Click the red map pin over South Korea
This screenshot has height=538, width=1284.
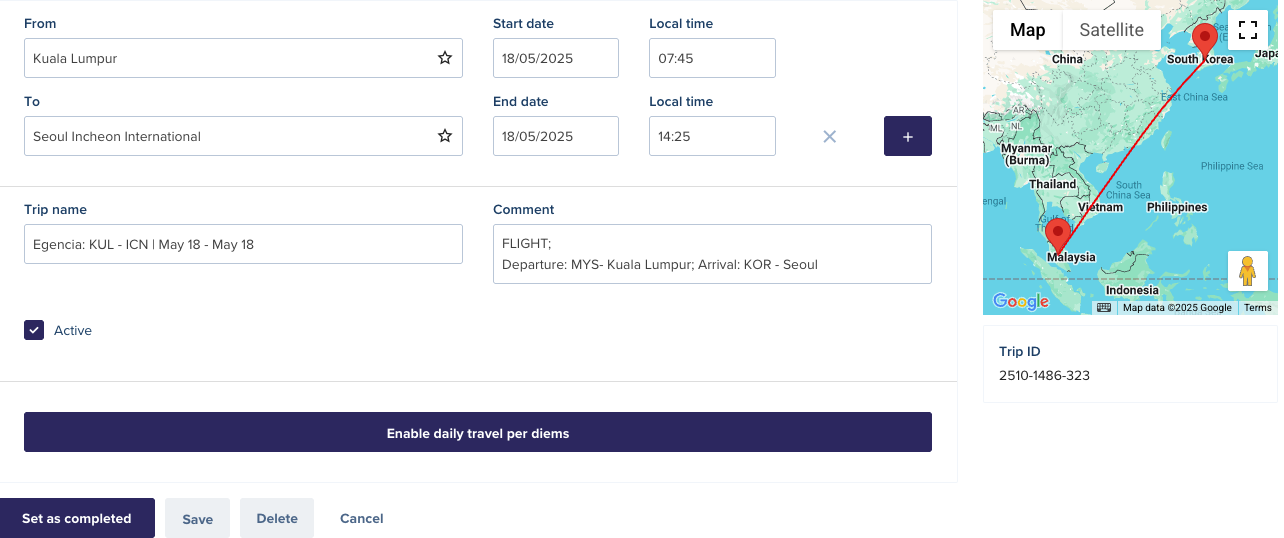[1206, 40]
